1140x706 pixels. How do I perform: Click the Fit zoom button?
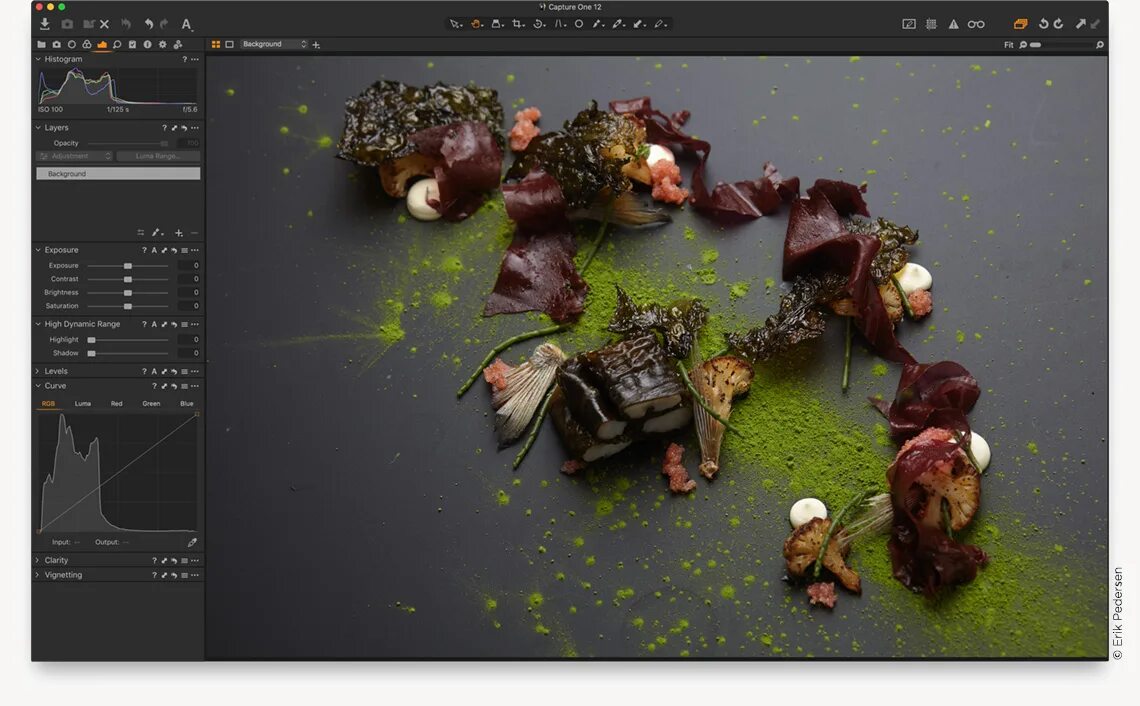(1008, 45)
